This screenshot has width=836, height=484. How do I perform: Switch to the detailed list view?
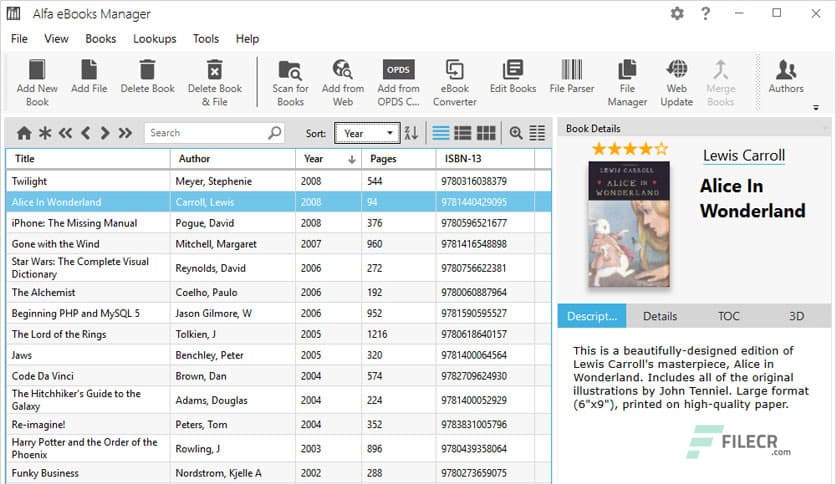[x=463, y=133]
